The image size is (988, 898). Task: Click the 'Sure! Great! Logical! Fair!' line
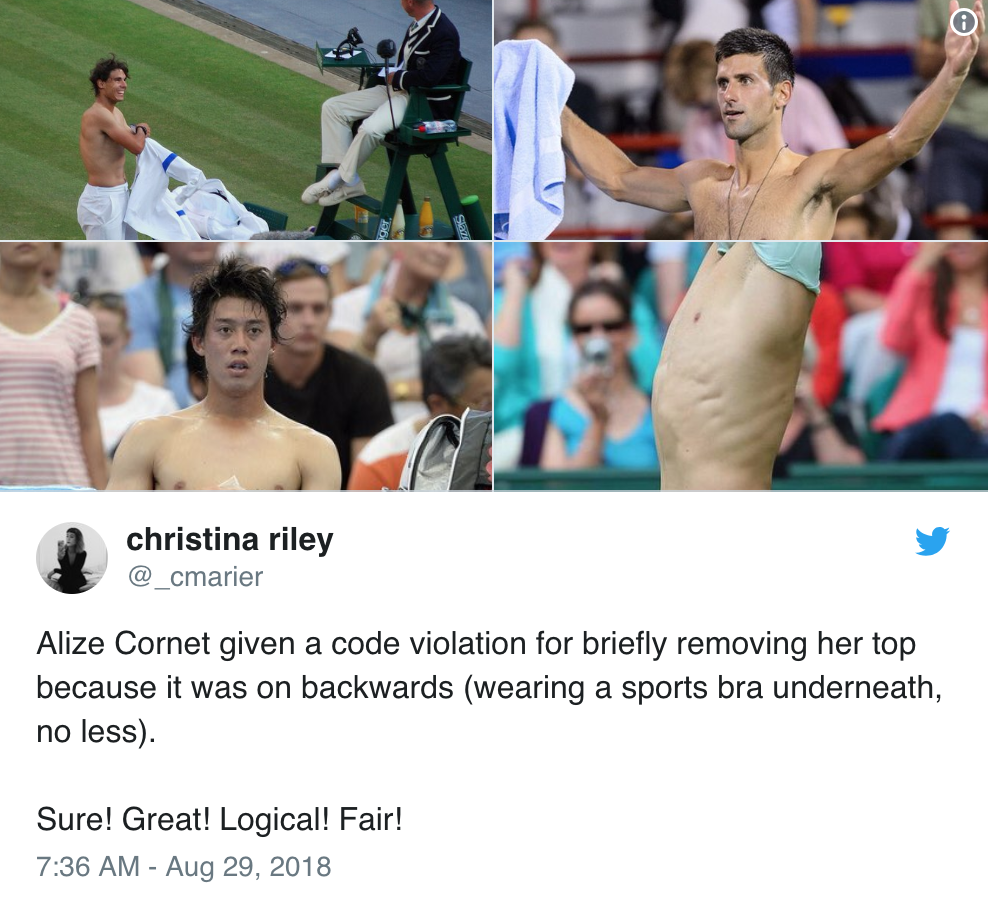[x=219, y=820]
